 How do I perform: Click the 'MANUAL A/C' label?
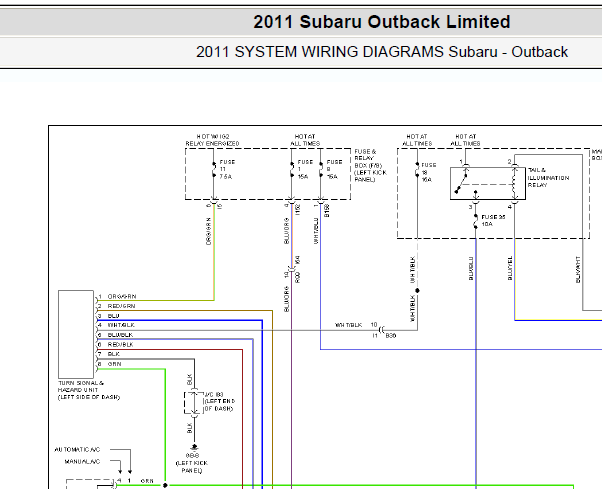point(82,462)
